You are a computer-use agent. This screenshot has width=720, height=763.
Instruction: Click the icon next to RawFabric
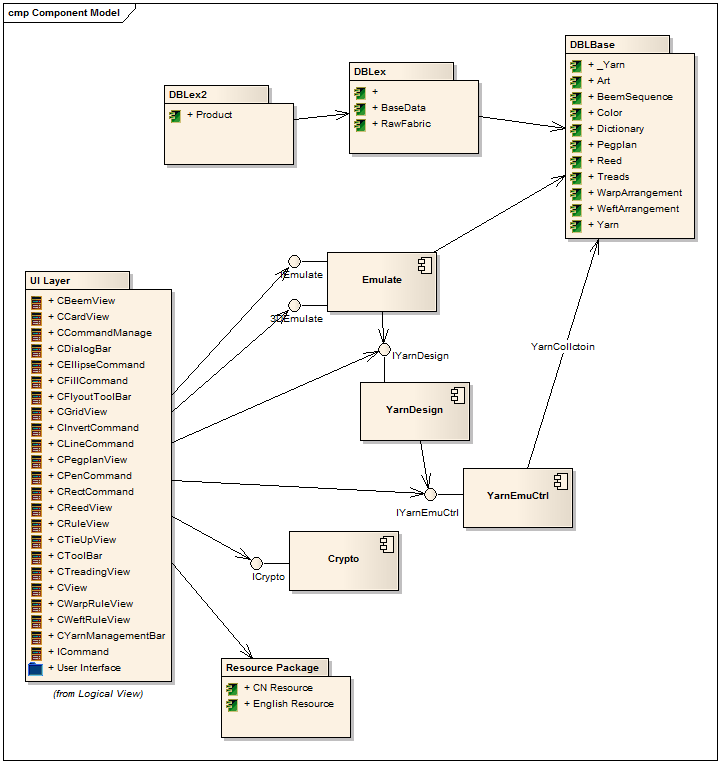point(360,124)
